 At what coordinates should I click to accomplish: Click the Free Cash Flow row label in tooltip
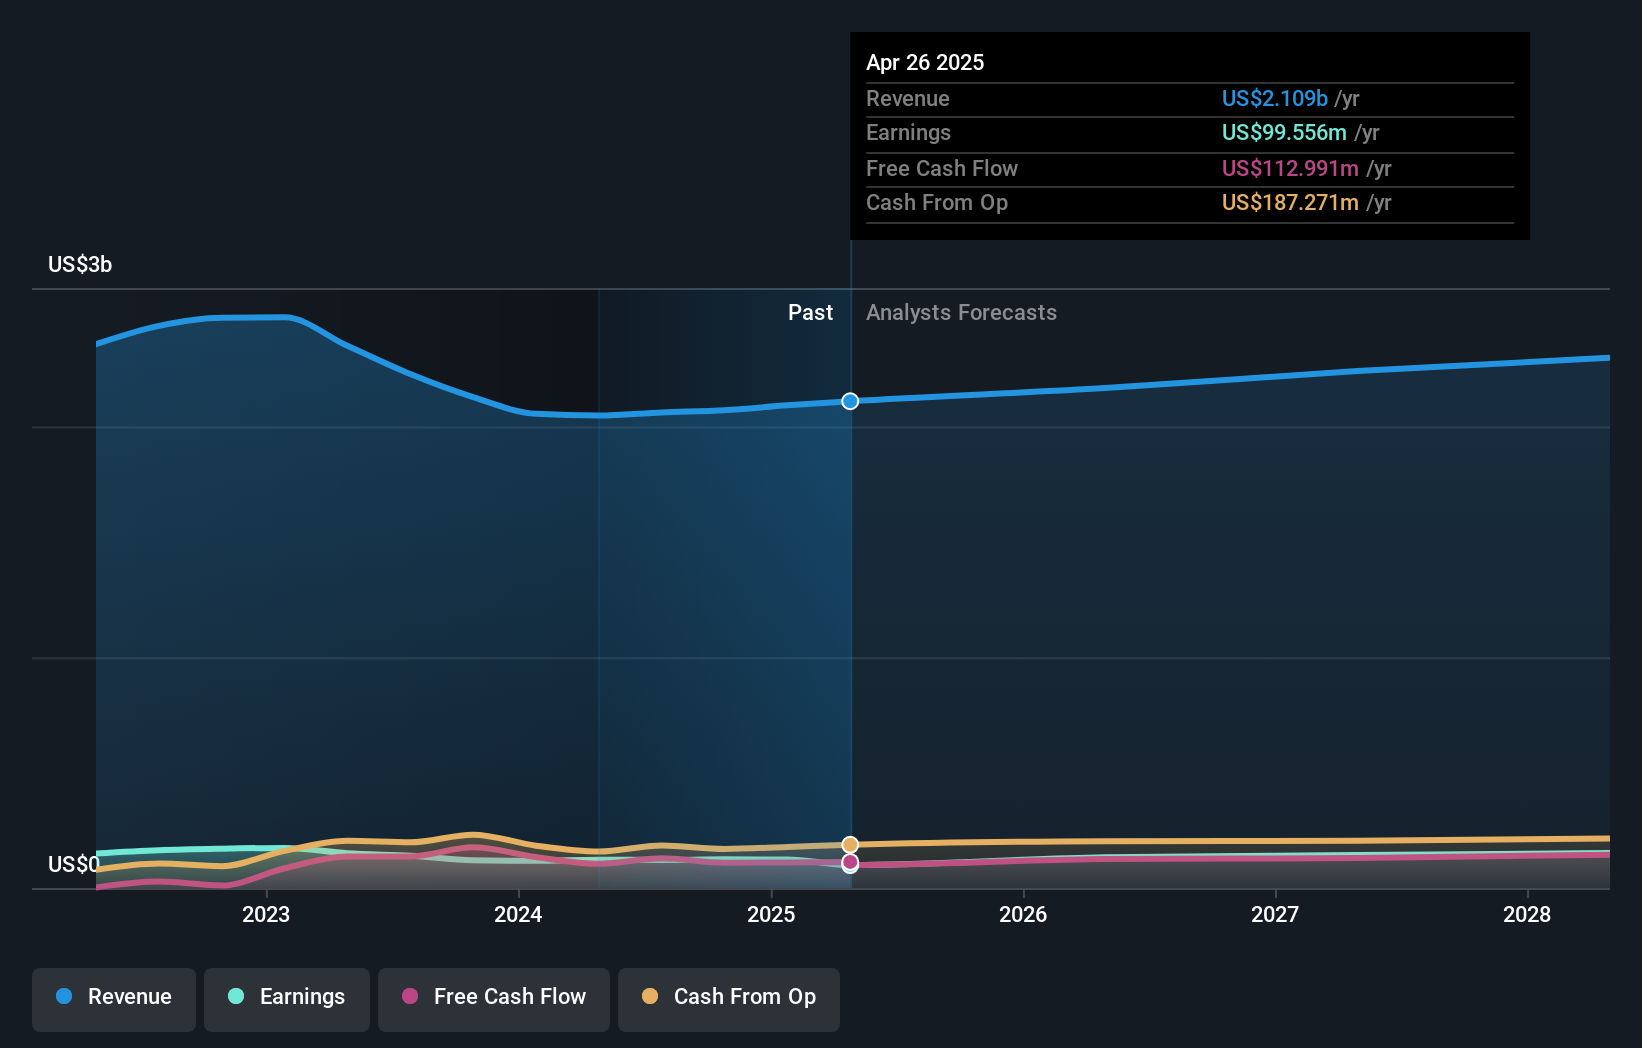click(942, 168)
